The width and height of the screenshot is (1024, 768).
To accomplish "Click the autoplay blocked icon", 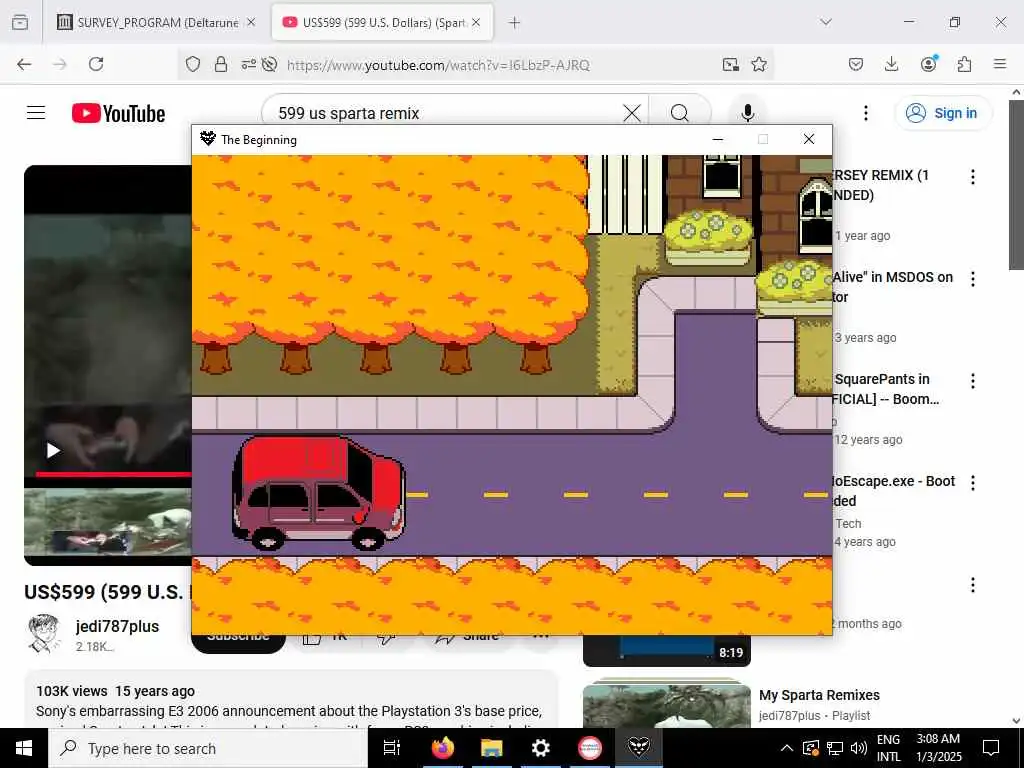I will [x=270, y=64].
